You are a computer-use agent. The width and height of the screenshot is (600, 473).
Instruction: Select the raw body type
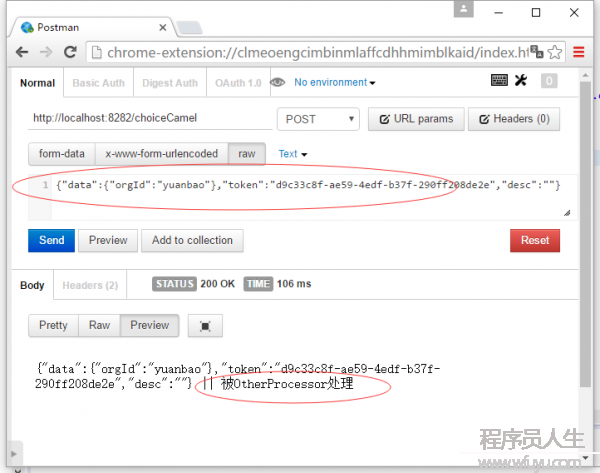pos(247,154)
